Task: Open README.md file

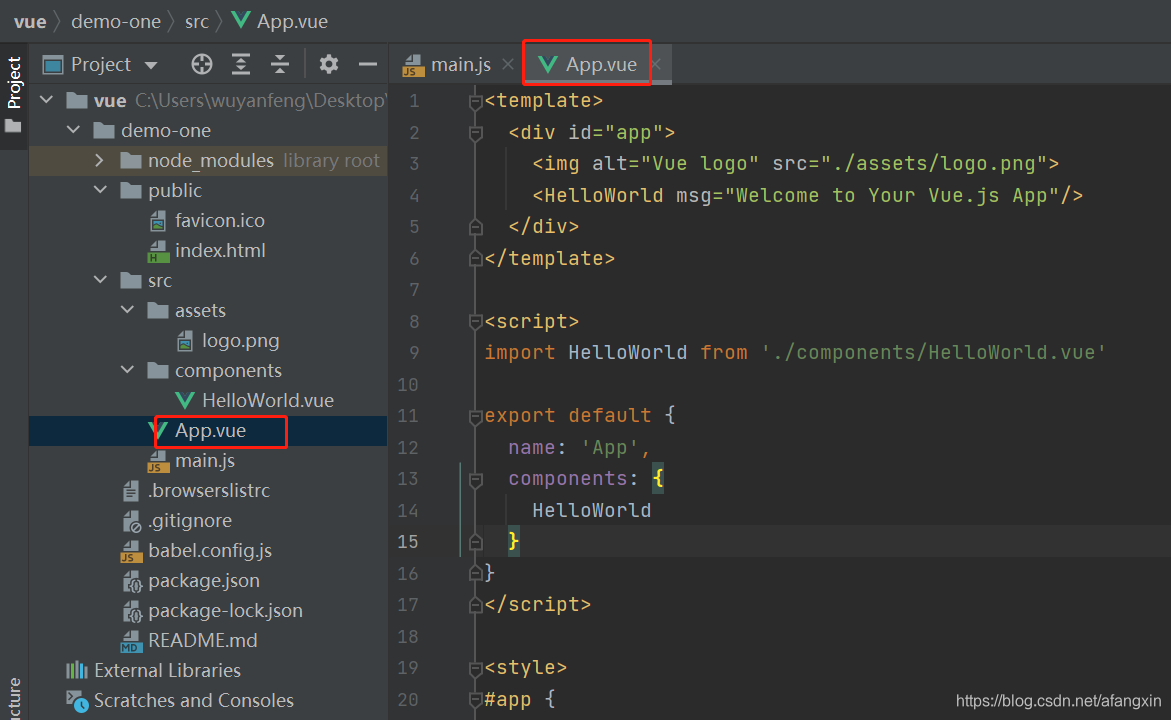Action: point(202,640)
